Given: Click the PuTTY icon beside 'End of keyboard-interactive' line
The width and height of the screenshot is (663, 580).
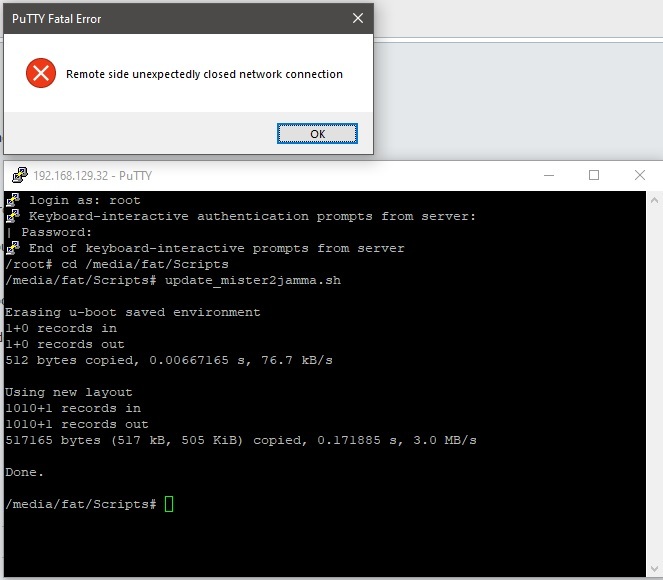Looking at the screenshot, I should pos(13,248).
